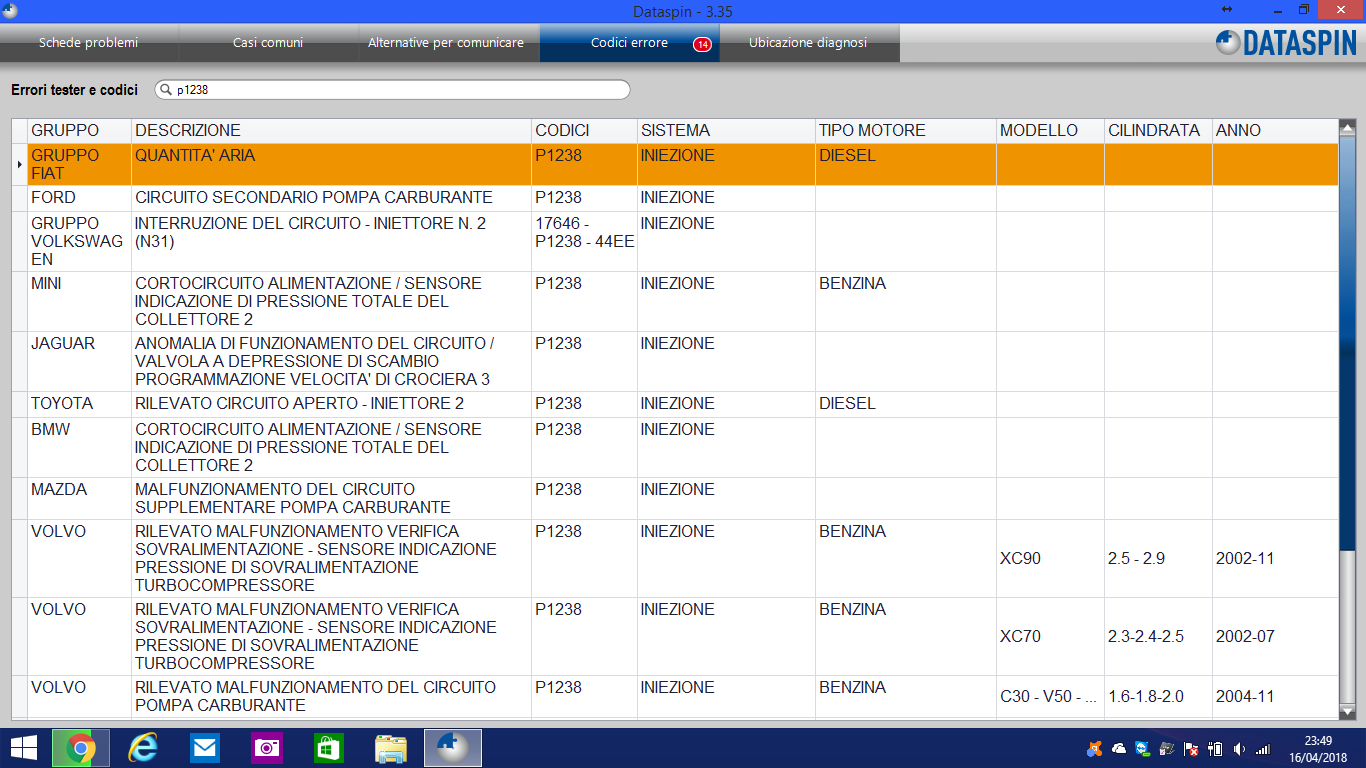This screenshot has width=1366, height=768.
Task: Select the MAZDA row
Action: click(675, 498)
